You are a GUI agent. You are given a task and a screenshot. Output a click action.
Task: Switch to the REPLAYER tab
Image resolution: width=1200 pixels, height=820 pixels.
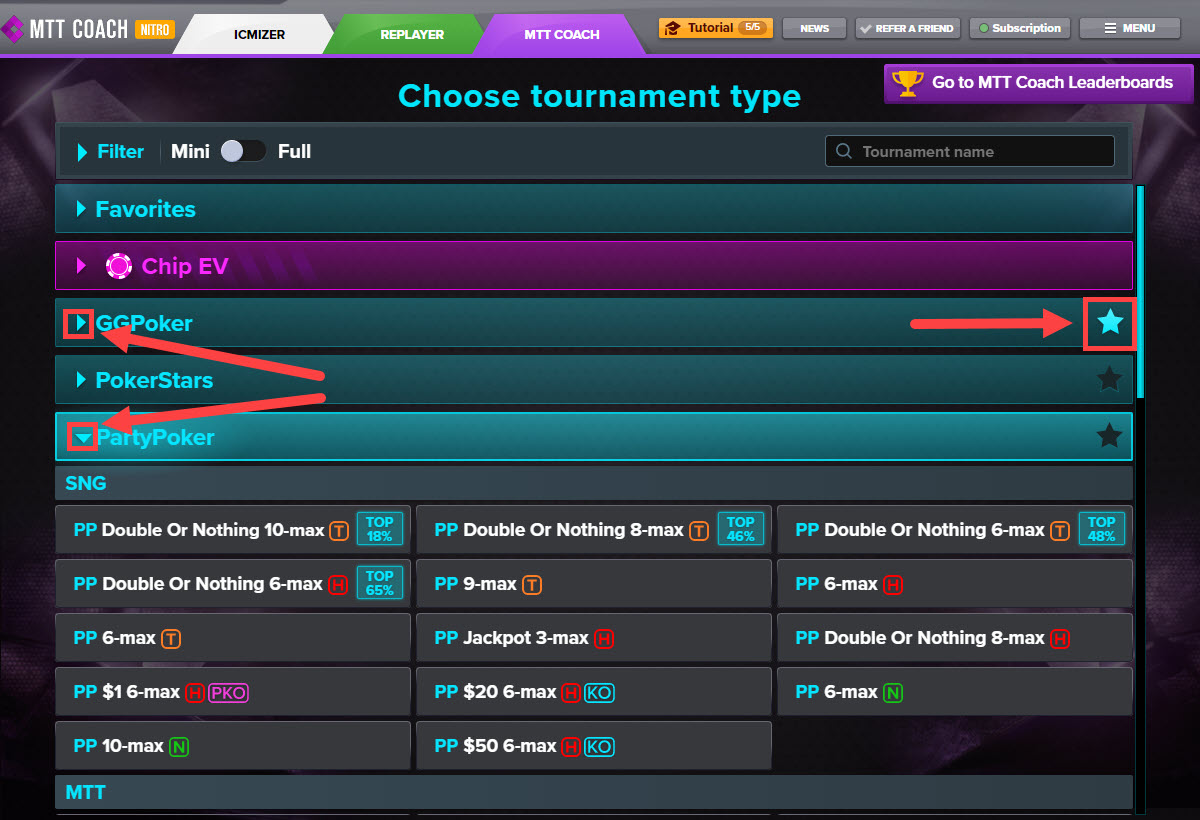pyautogui.click(x=412, y=34)
